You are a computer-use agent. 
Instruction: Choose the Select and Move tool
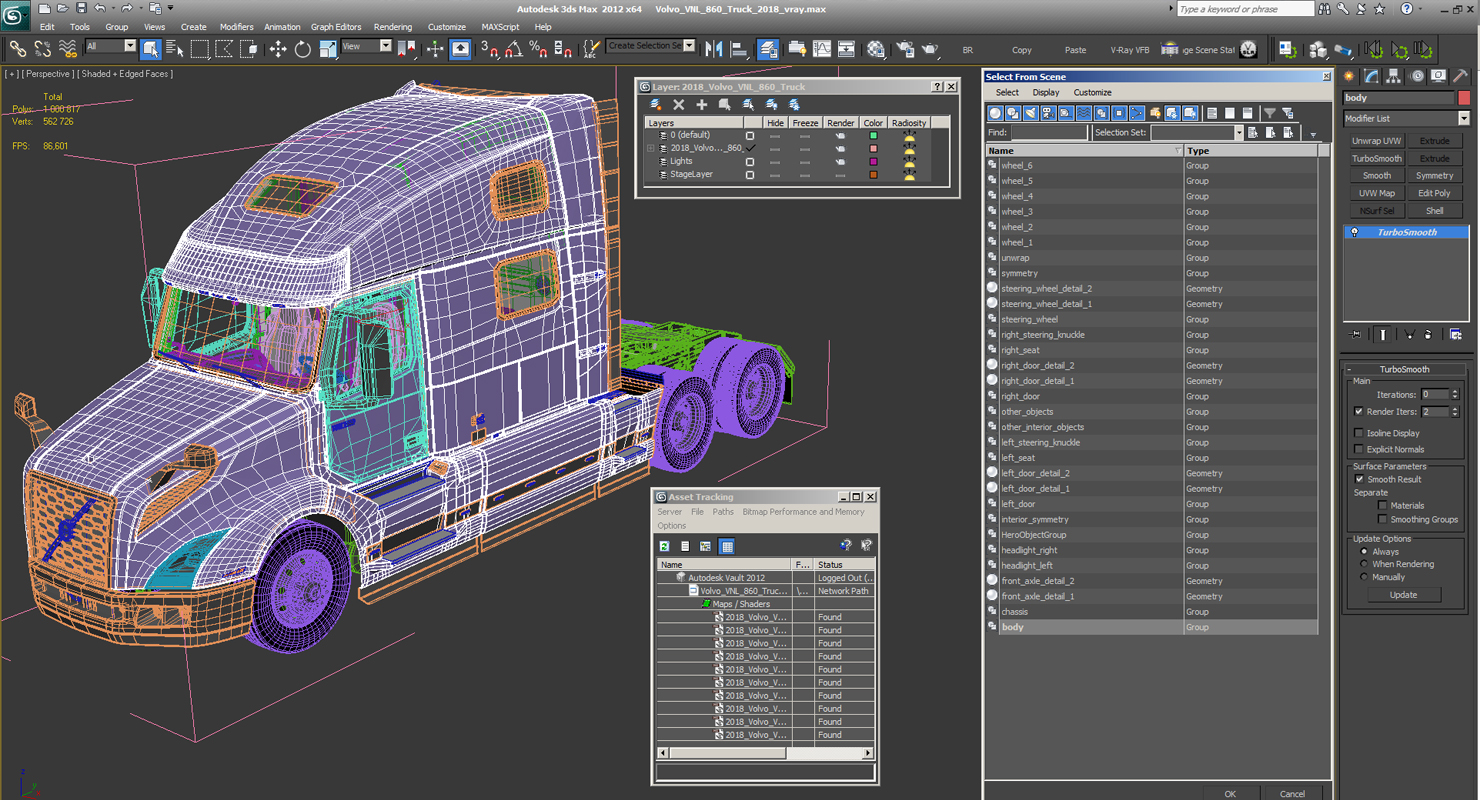[x=277, y=48]
